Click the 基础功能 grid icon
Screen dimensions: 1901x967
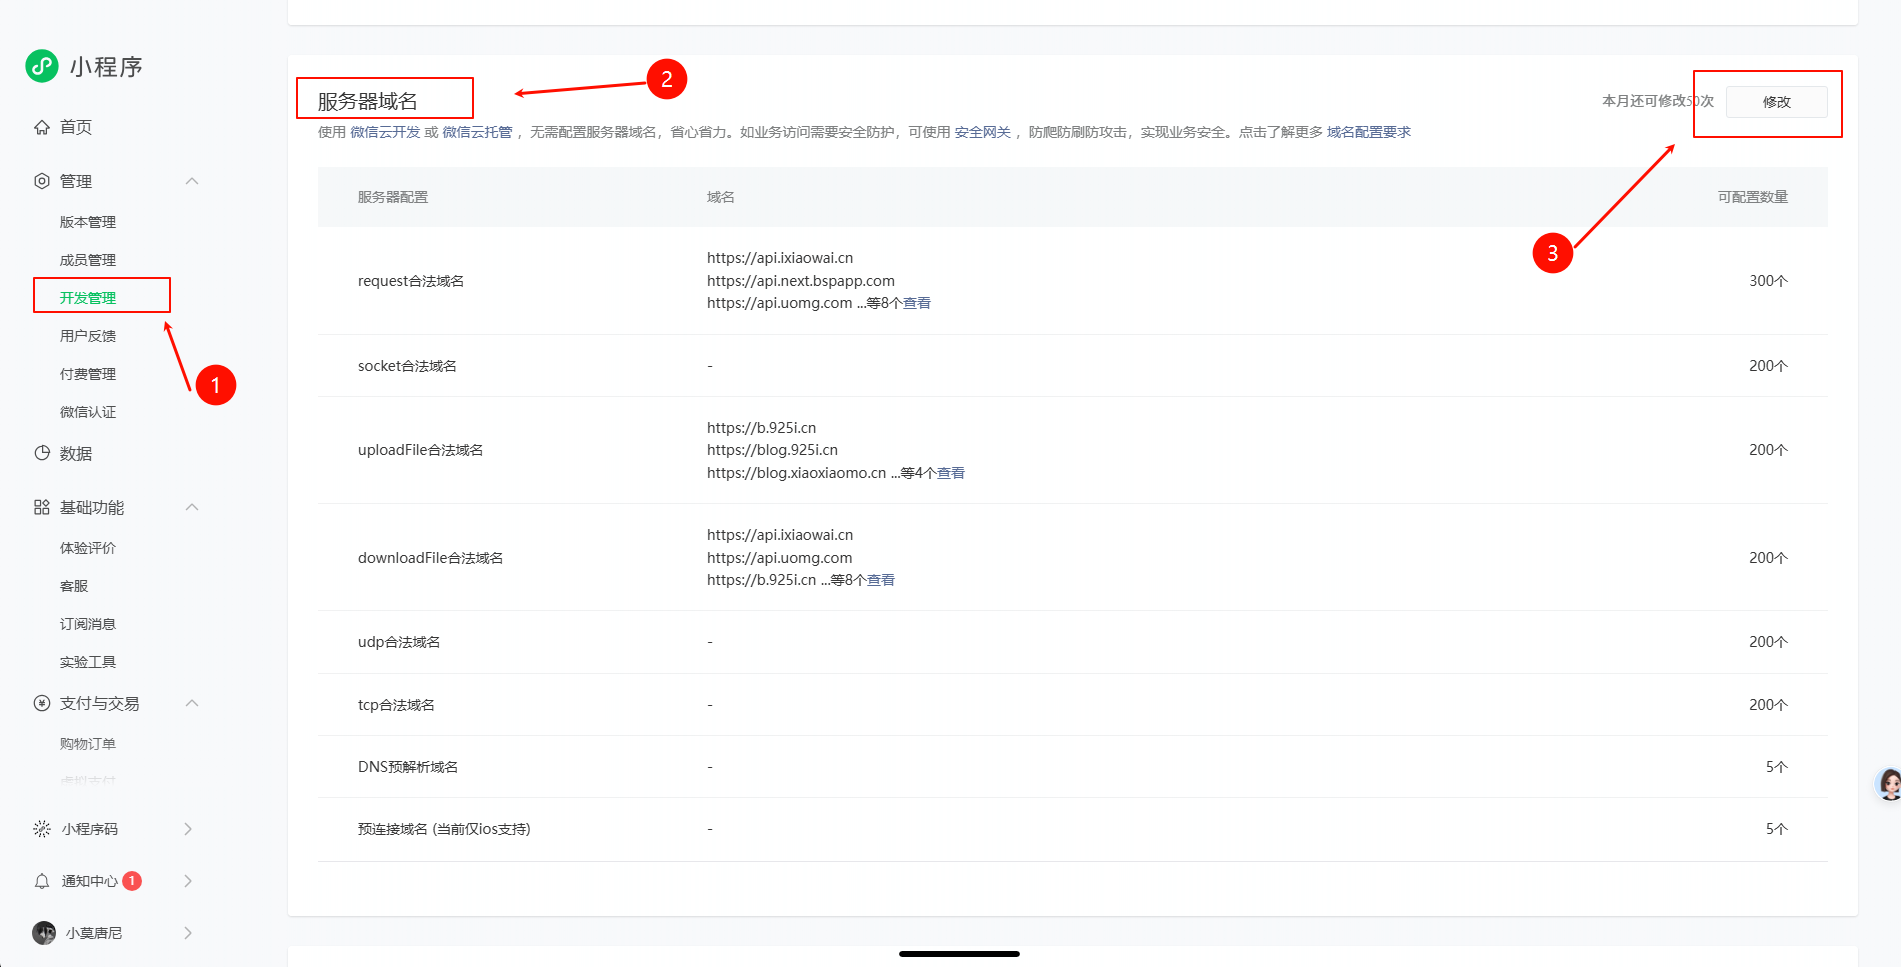click(42, 507)
